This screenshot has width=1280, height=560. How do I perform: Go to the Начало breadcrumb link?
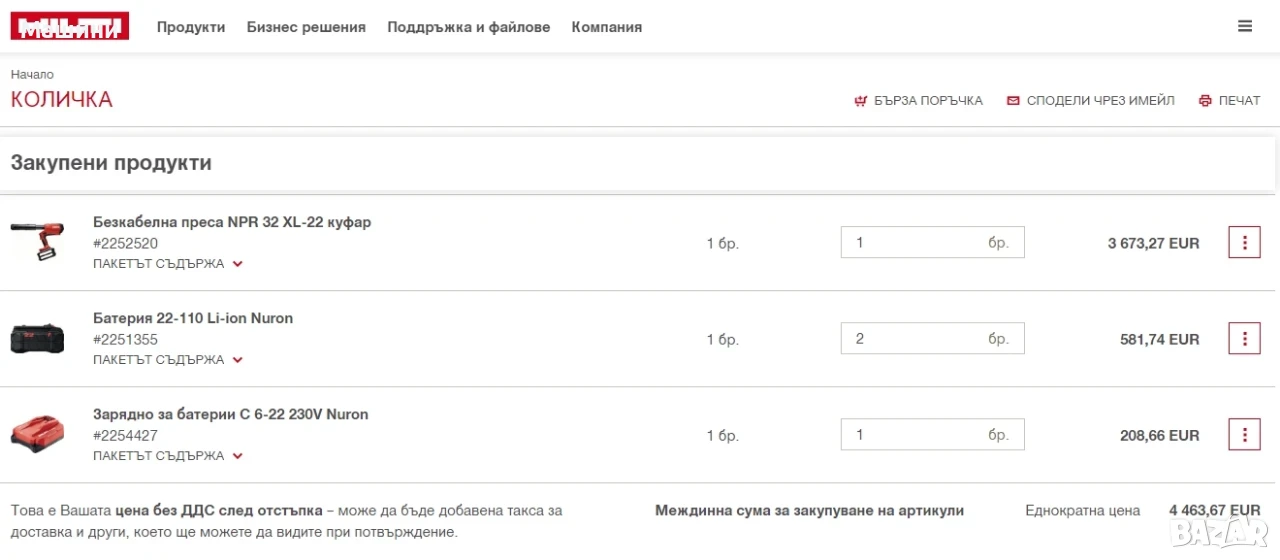click(32, 75)
